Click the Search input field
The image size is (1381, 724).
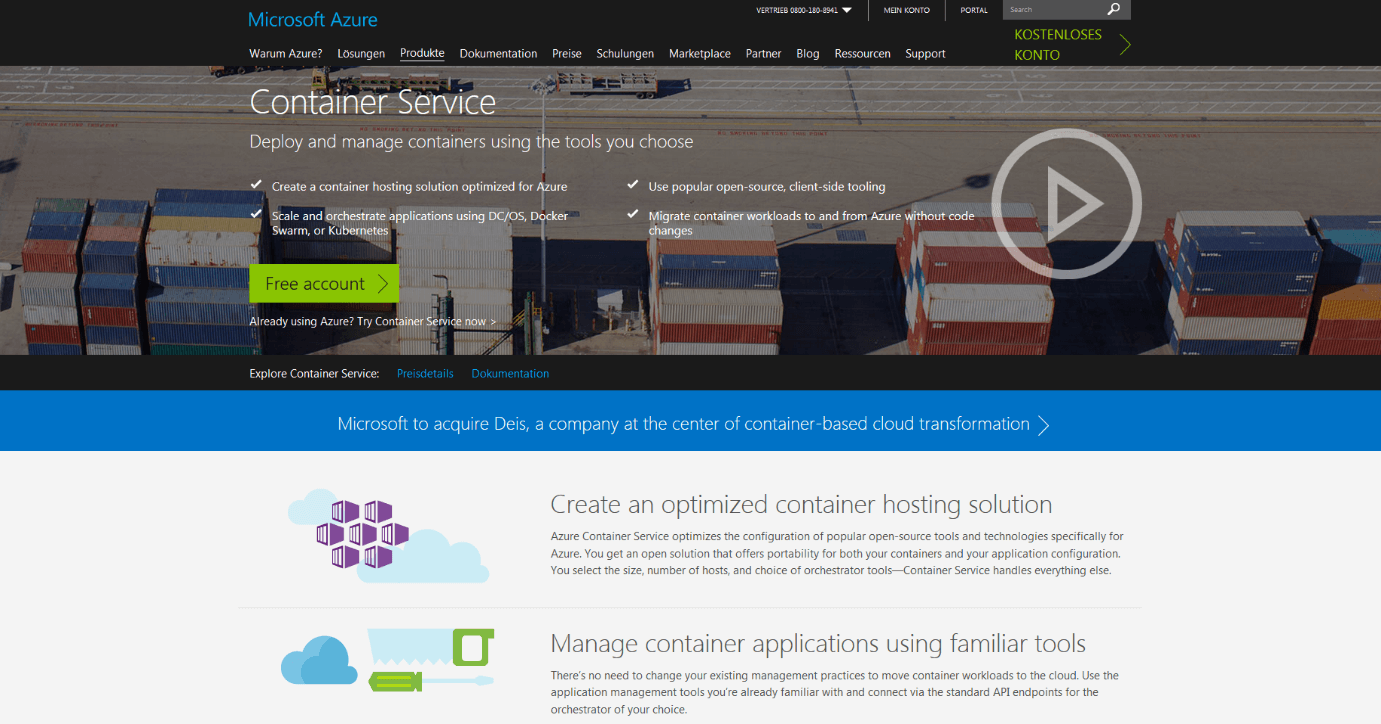1053,10
